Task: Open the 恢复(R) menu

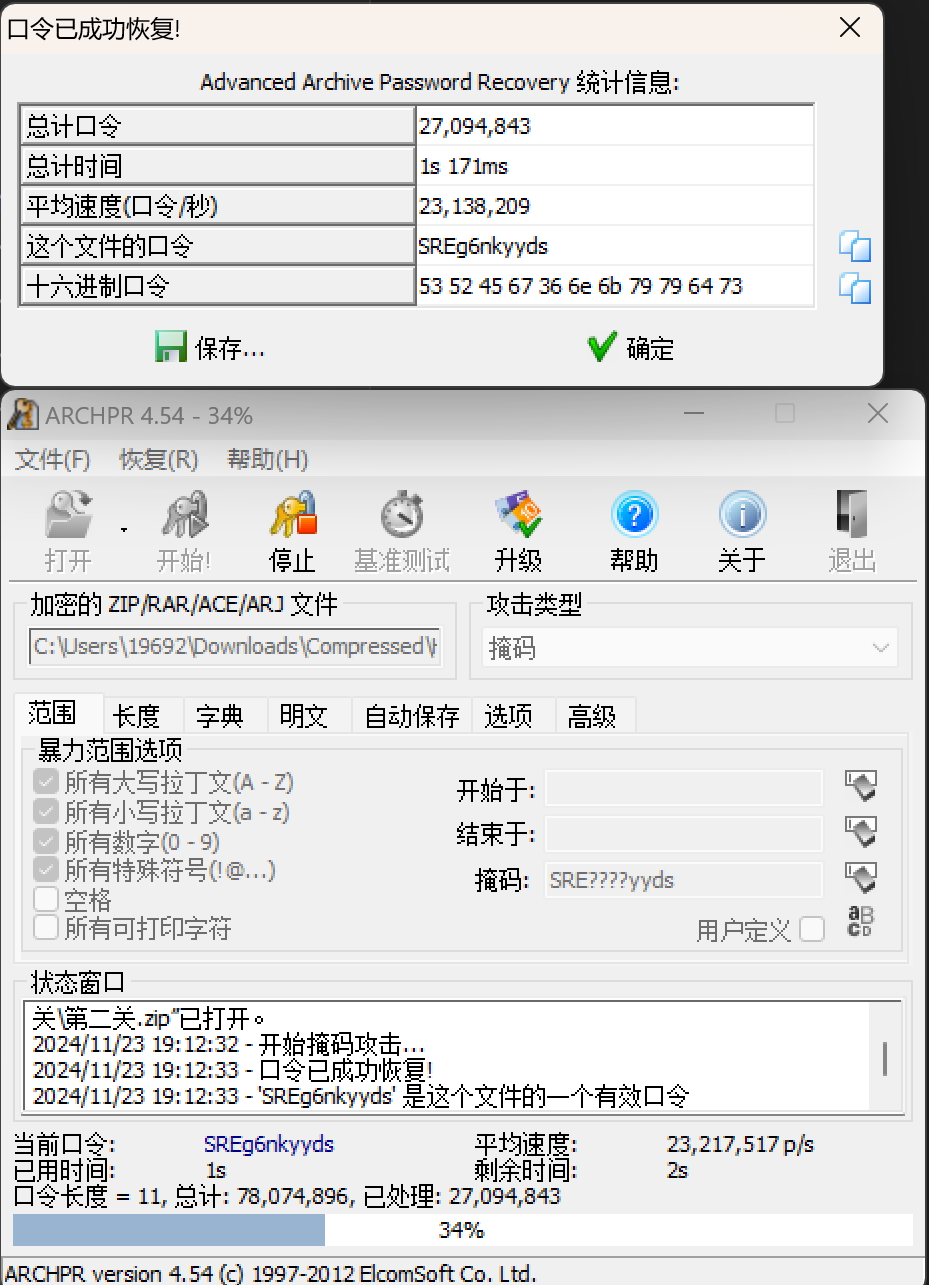Action: tap(159, 460)
